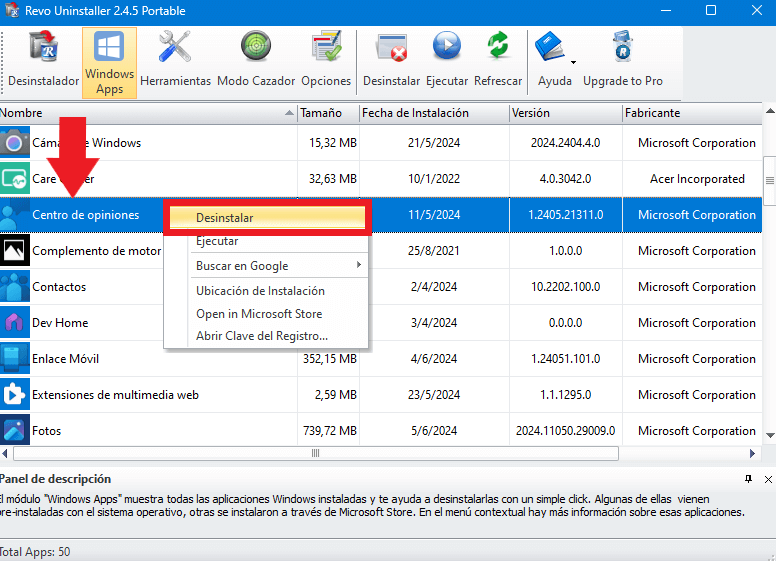Sort by the Nombre column header
Viewport: 776px width, 561px height.
click(x=148, y=113)
